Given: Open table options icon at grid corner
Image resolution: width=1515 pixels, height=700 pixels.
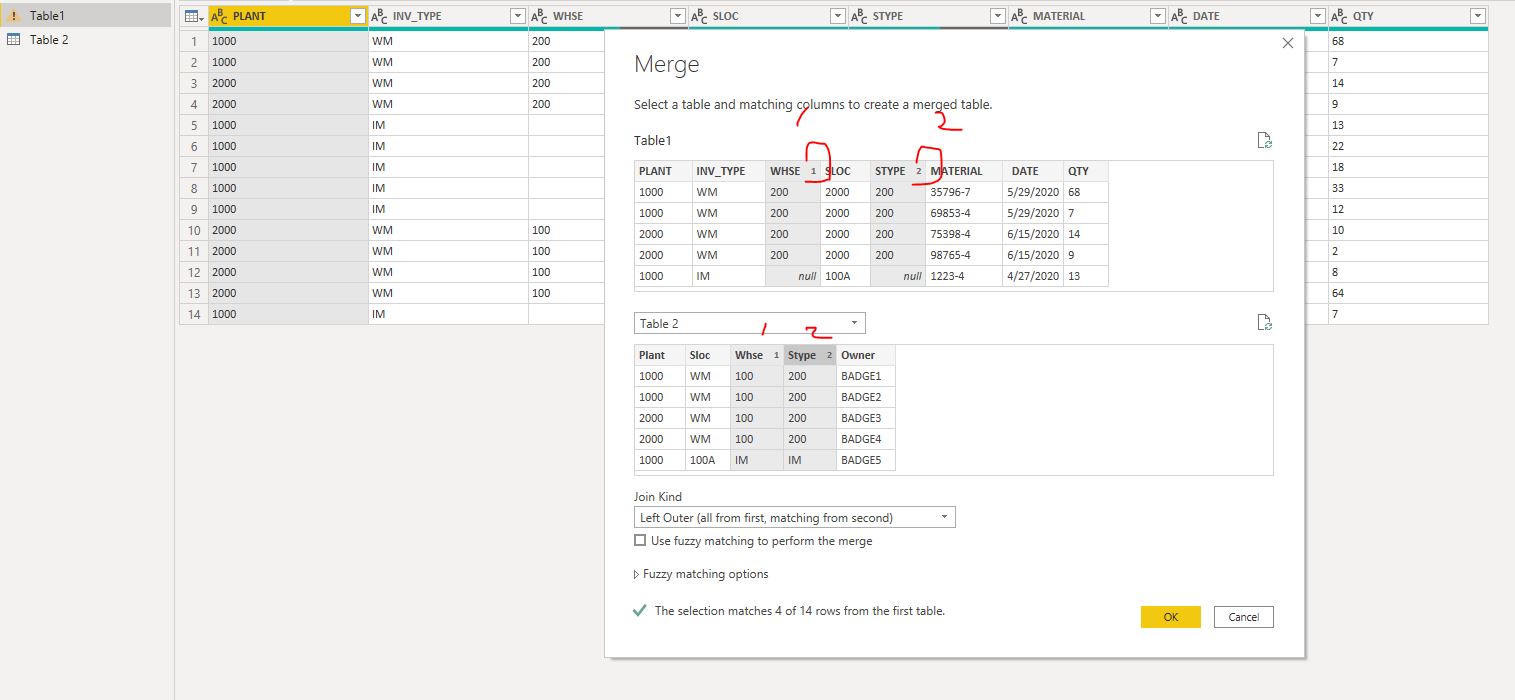Looking at the screenshot, I should point(194,16).
